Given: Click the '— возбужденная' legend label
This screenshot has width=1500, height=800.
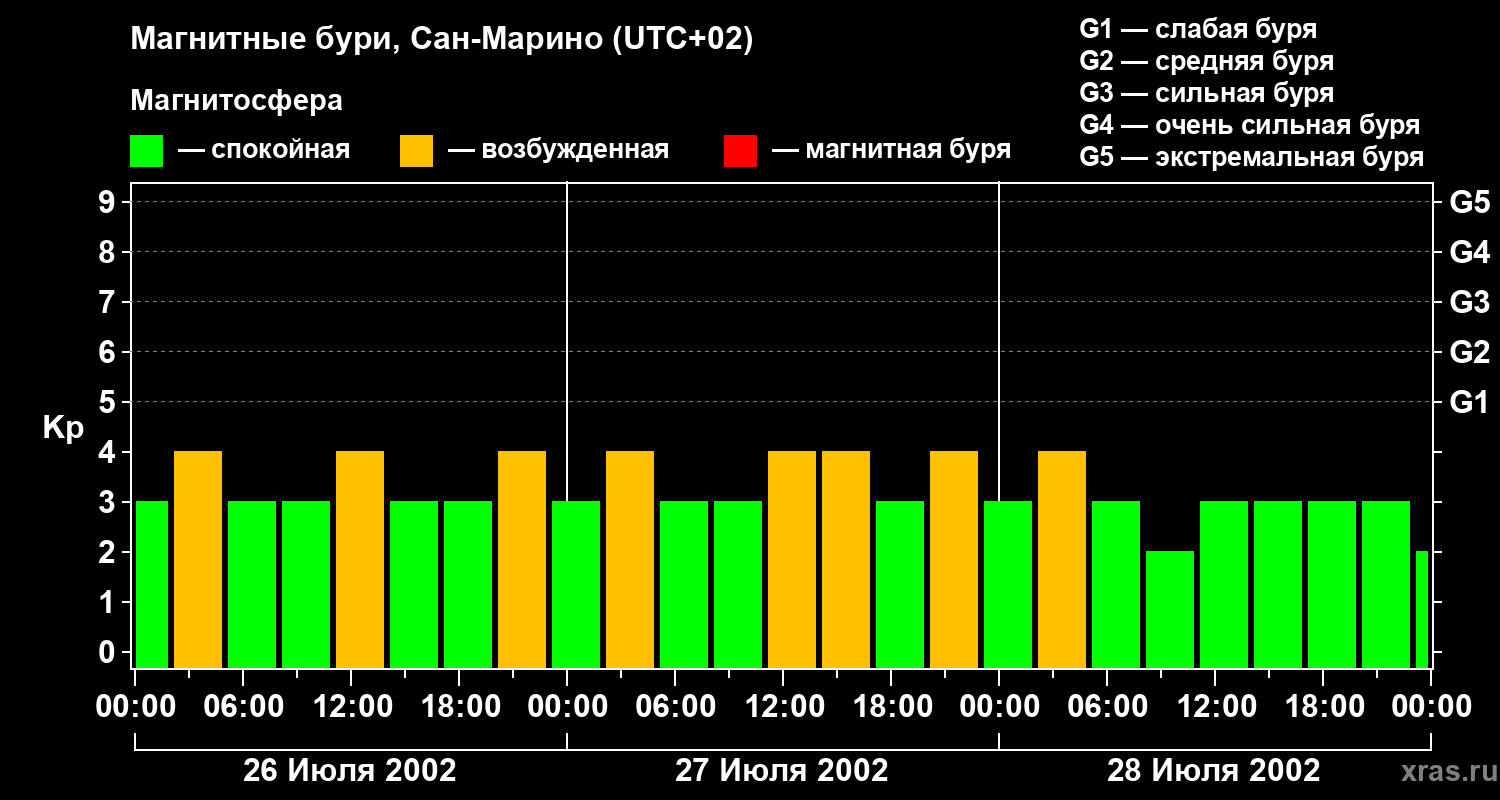Looking at the screenshot, I should (x=558, y=150).
